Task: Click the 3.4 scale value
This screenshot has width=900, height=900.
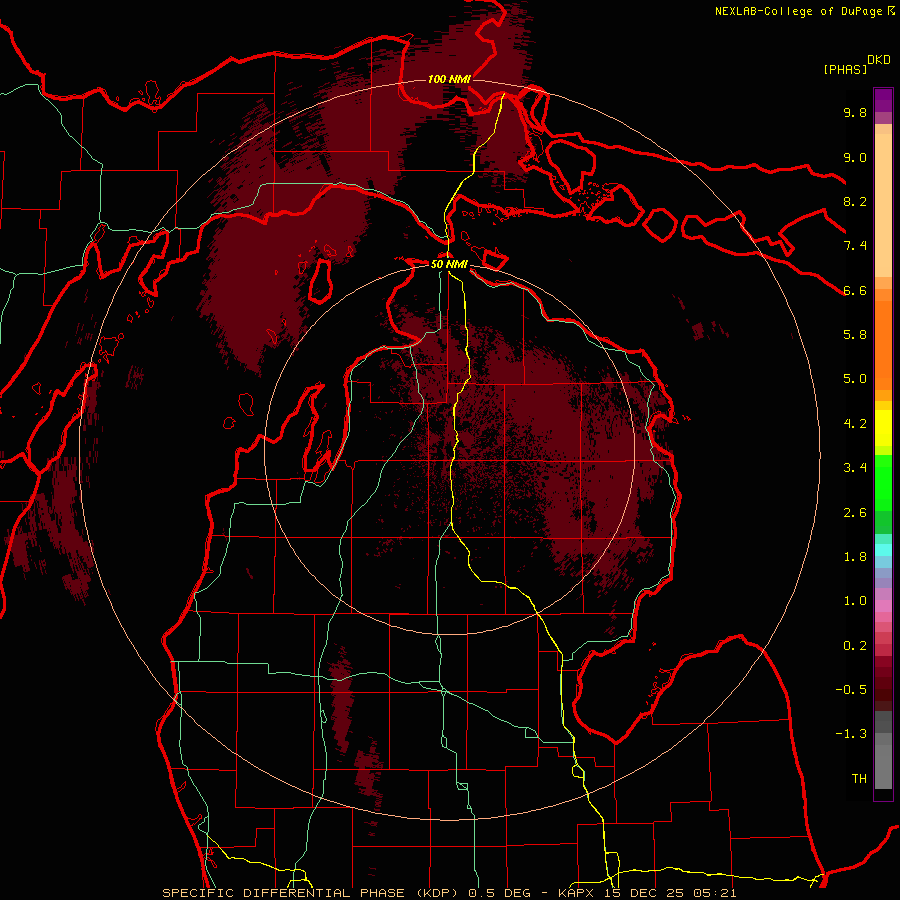Action: [x=855, y=468]
